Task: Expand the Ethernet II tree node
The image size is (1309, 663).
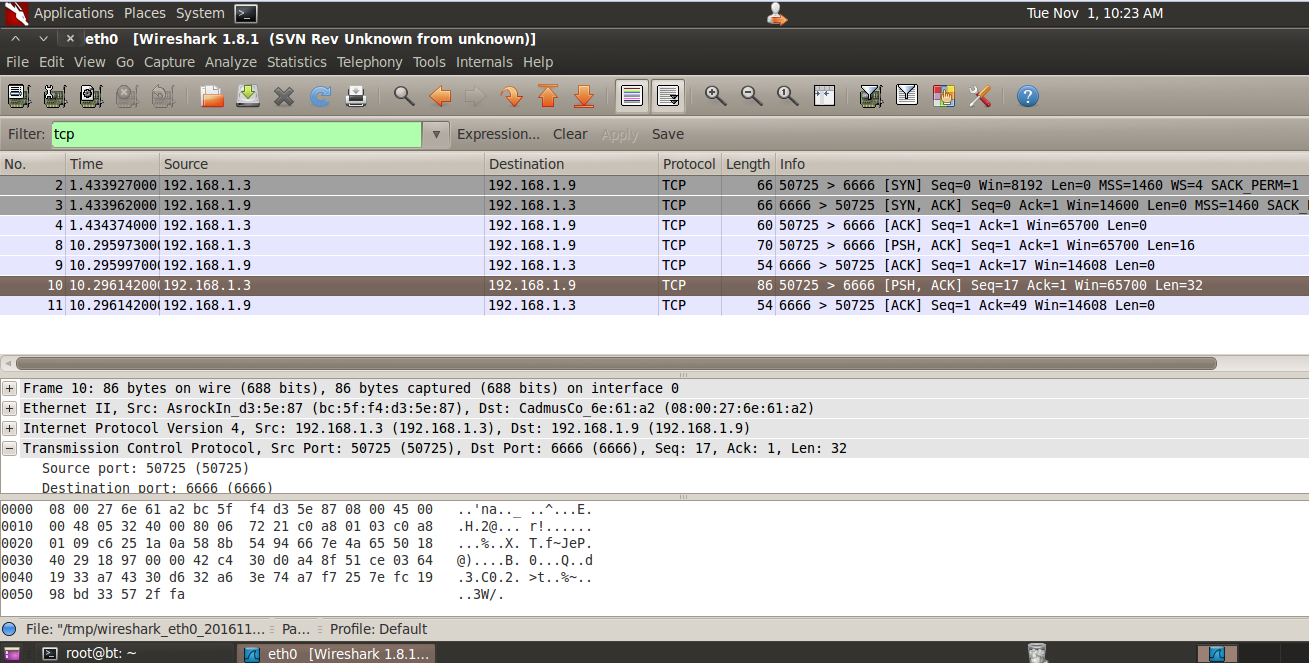Action: pos(10,408)
